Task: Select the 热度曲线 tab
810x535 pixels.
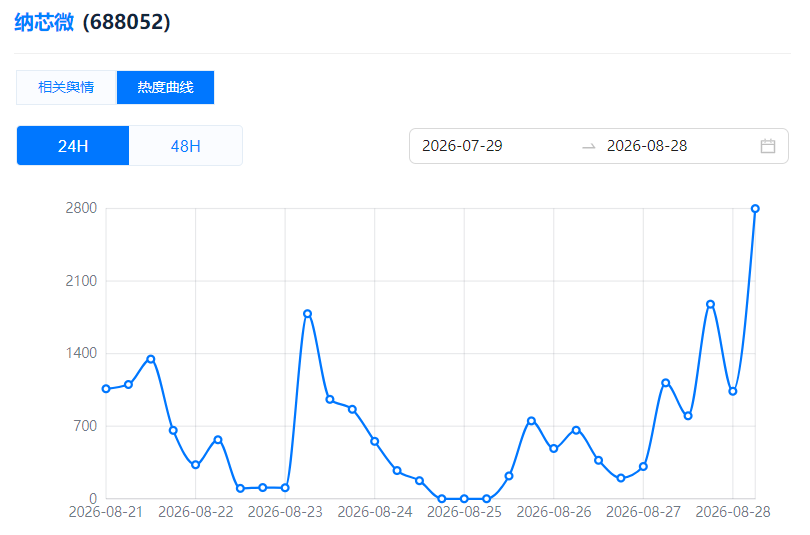Action: point(165,87)
